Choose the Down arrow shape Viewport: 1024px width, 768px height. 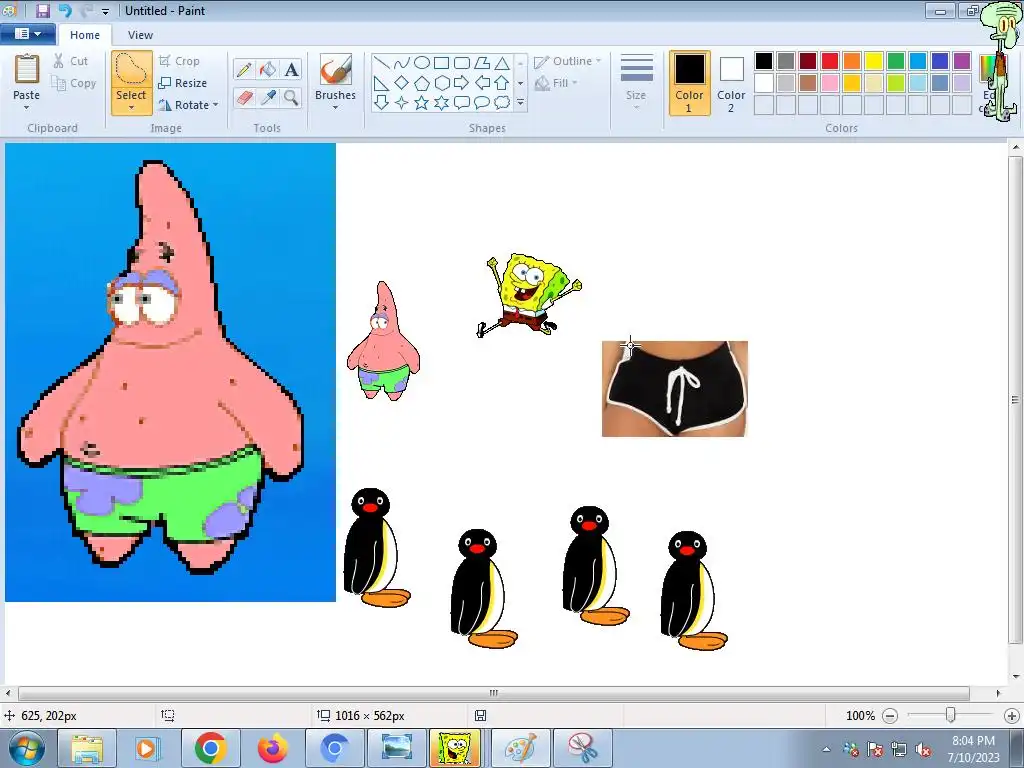382,103
